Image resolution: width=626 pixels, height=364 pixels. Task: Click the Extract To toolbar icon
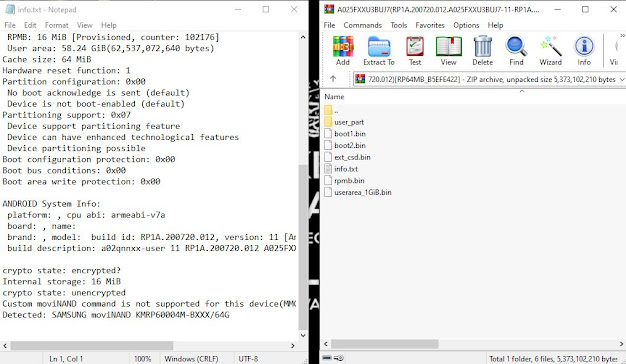tap(379, 51)
